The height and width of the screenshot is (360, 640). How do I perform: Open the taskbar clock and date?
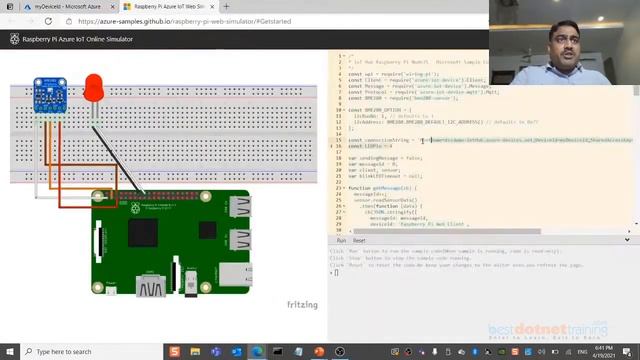pyautogui.click(x=604, y=351)
